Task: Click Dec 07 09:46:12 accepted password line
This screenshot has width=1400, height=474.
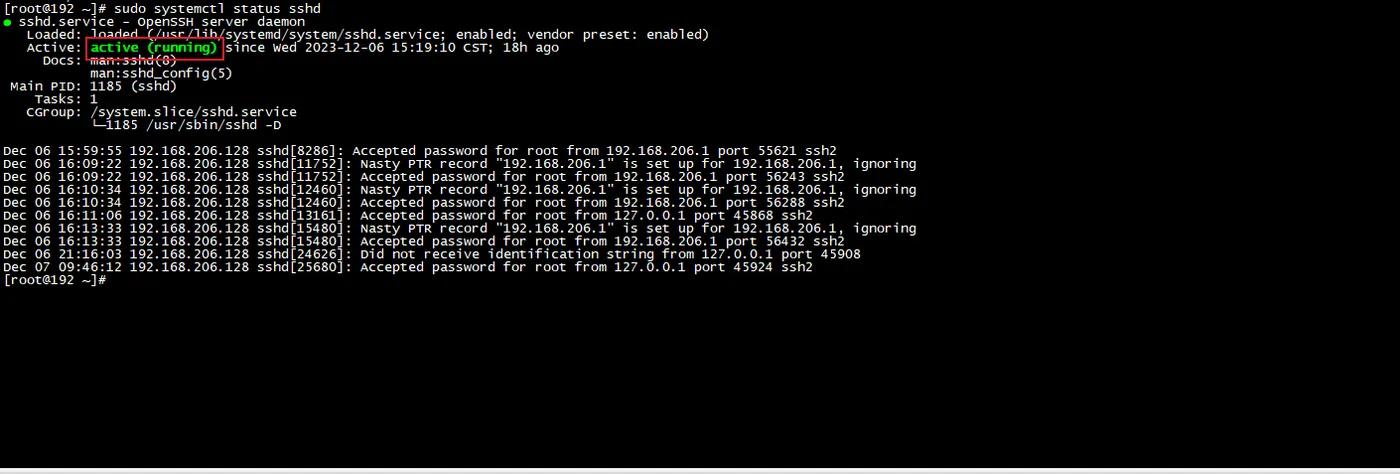Action: coord(408,268)
